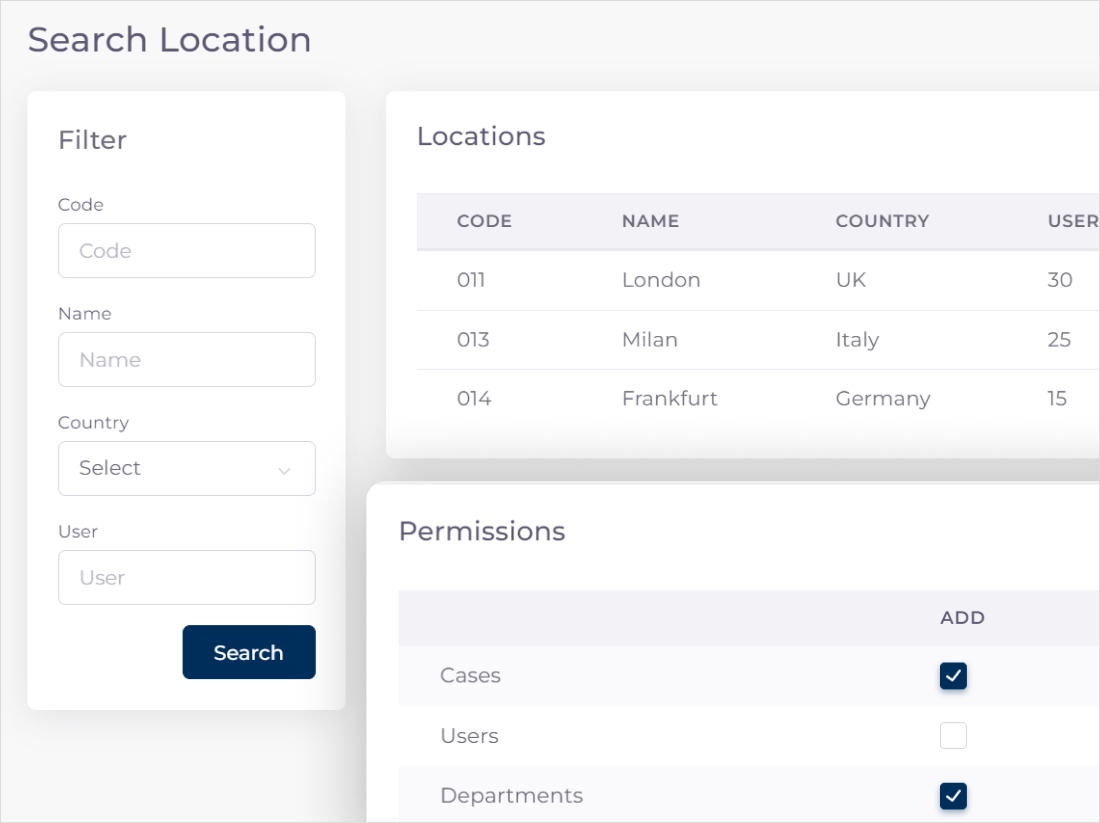This screenshot has width=1100, height=823.
Task: Click the NAME column header
Action: 650,221
